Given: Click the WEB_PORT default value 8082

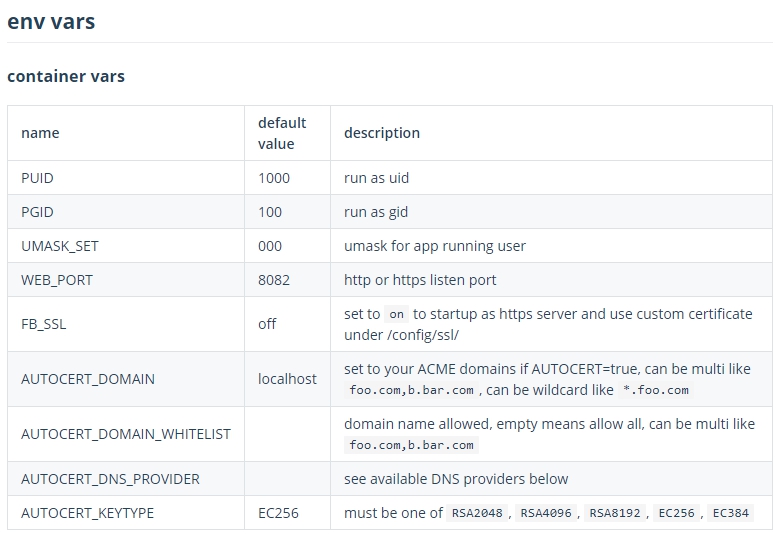Looking at the screenshot, I should 274,280.
